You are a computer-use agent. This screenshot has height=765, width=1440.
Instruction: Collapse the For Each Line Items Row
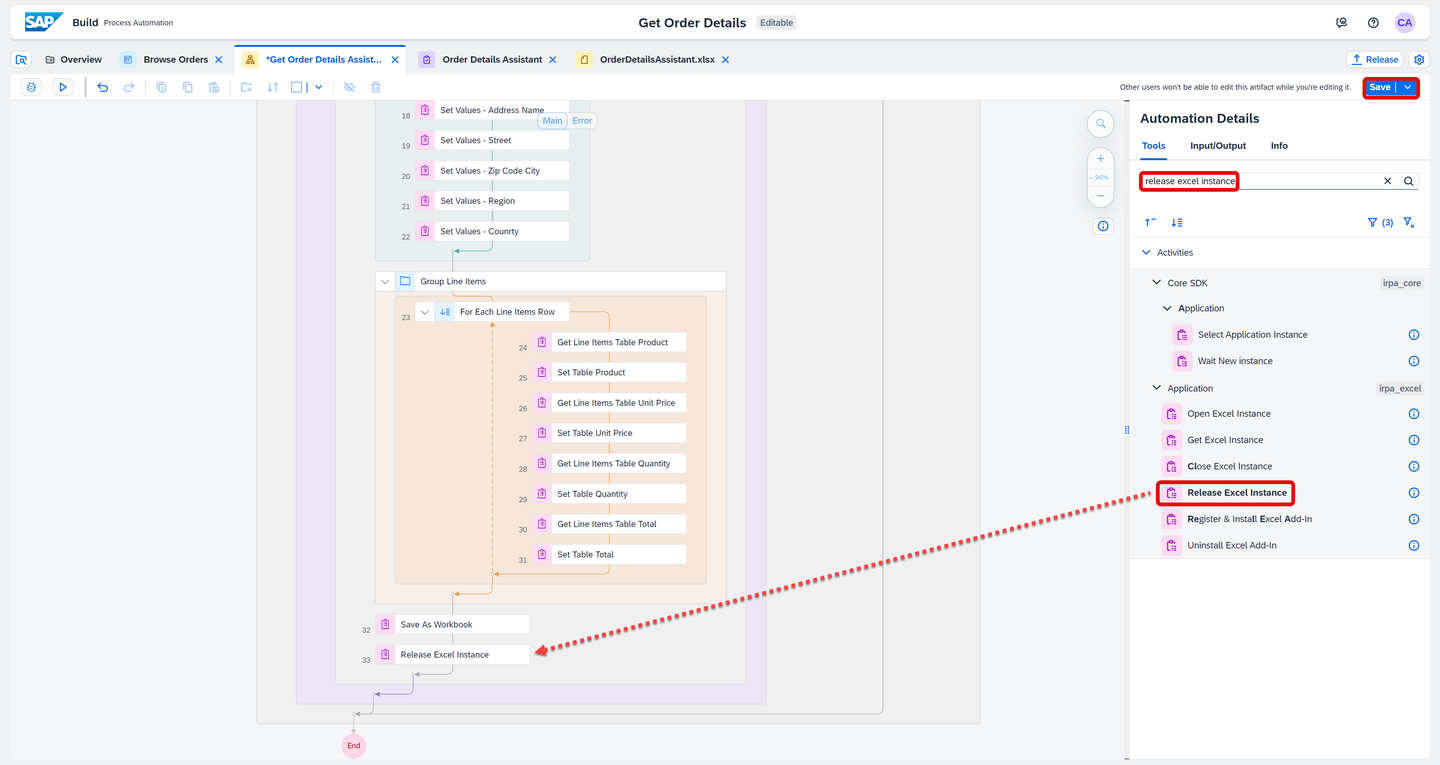(x=424, y=312)
